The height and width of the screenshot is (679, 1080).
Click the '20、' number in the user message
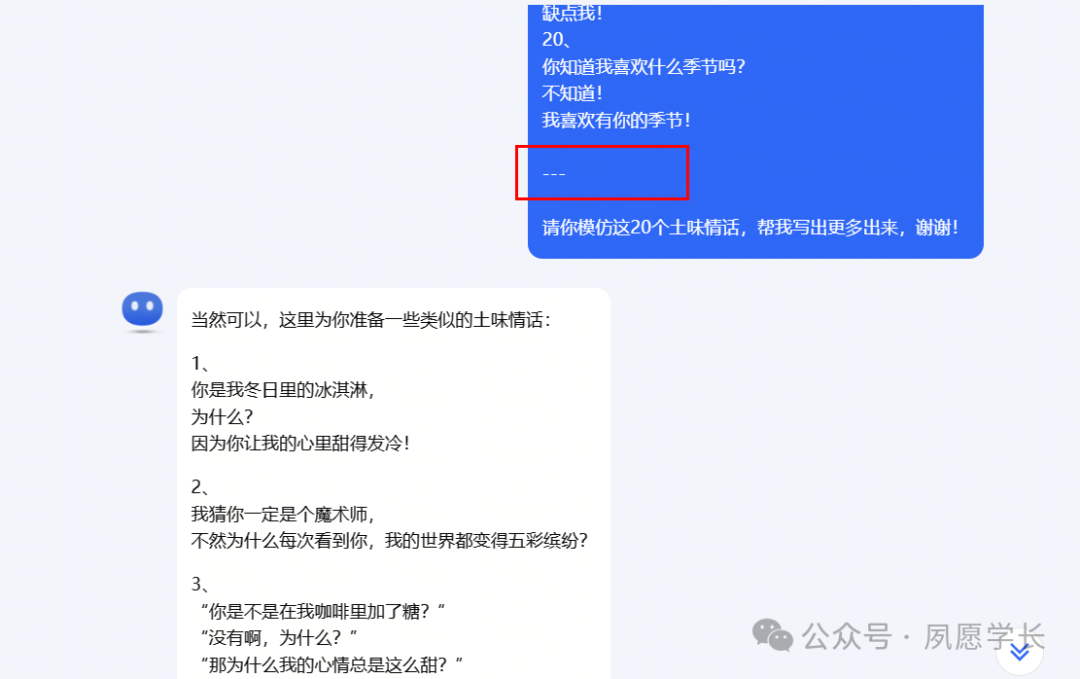click(x=556, y=40)
